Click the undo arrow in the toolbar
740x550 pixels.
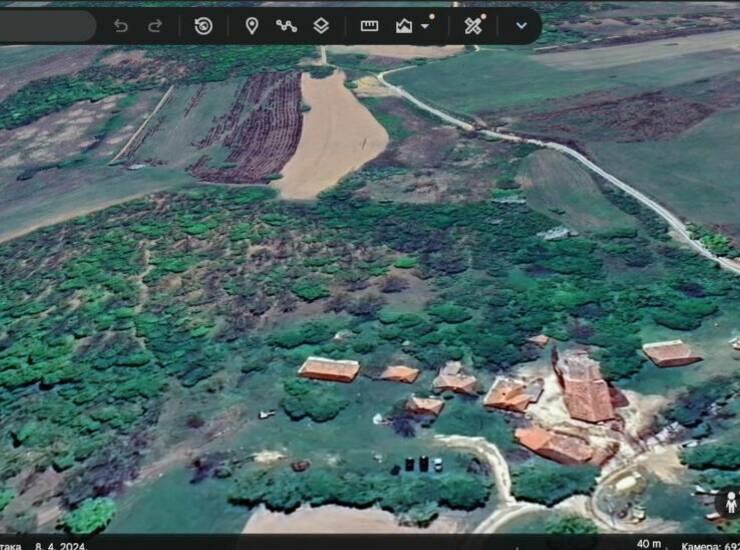[x=121, y=26]
